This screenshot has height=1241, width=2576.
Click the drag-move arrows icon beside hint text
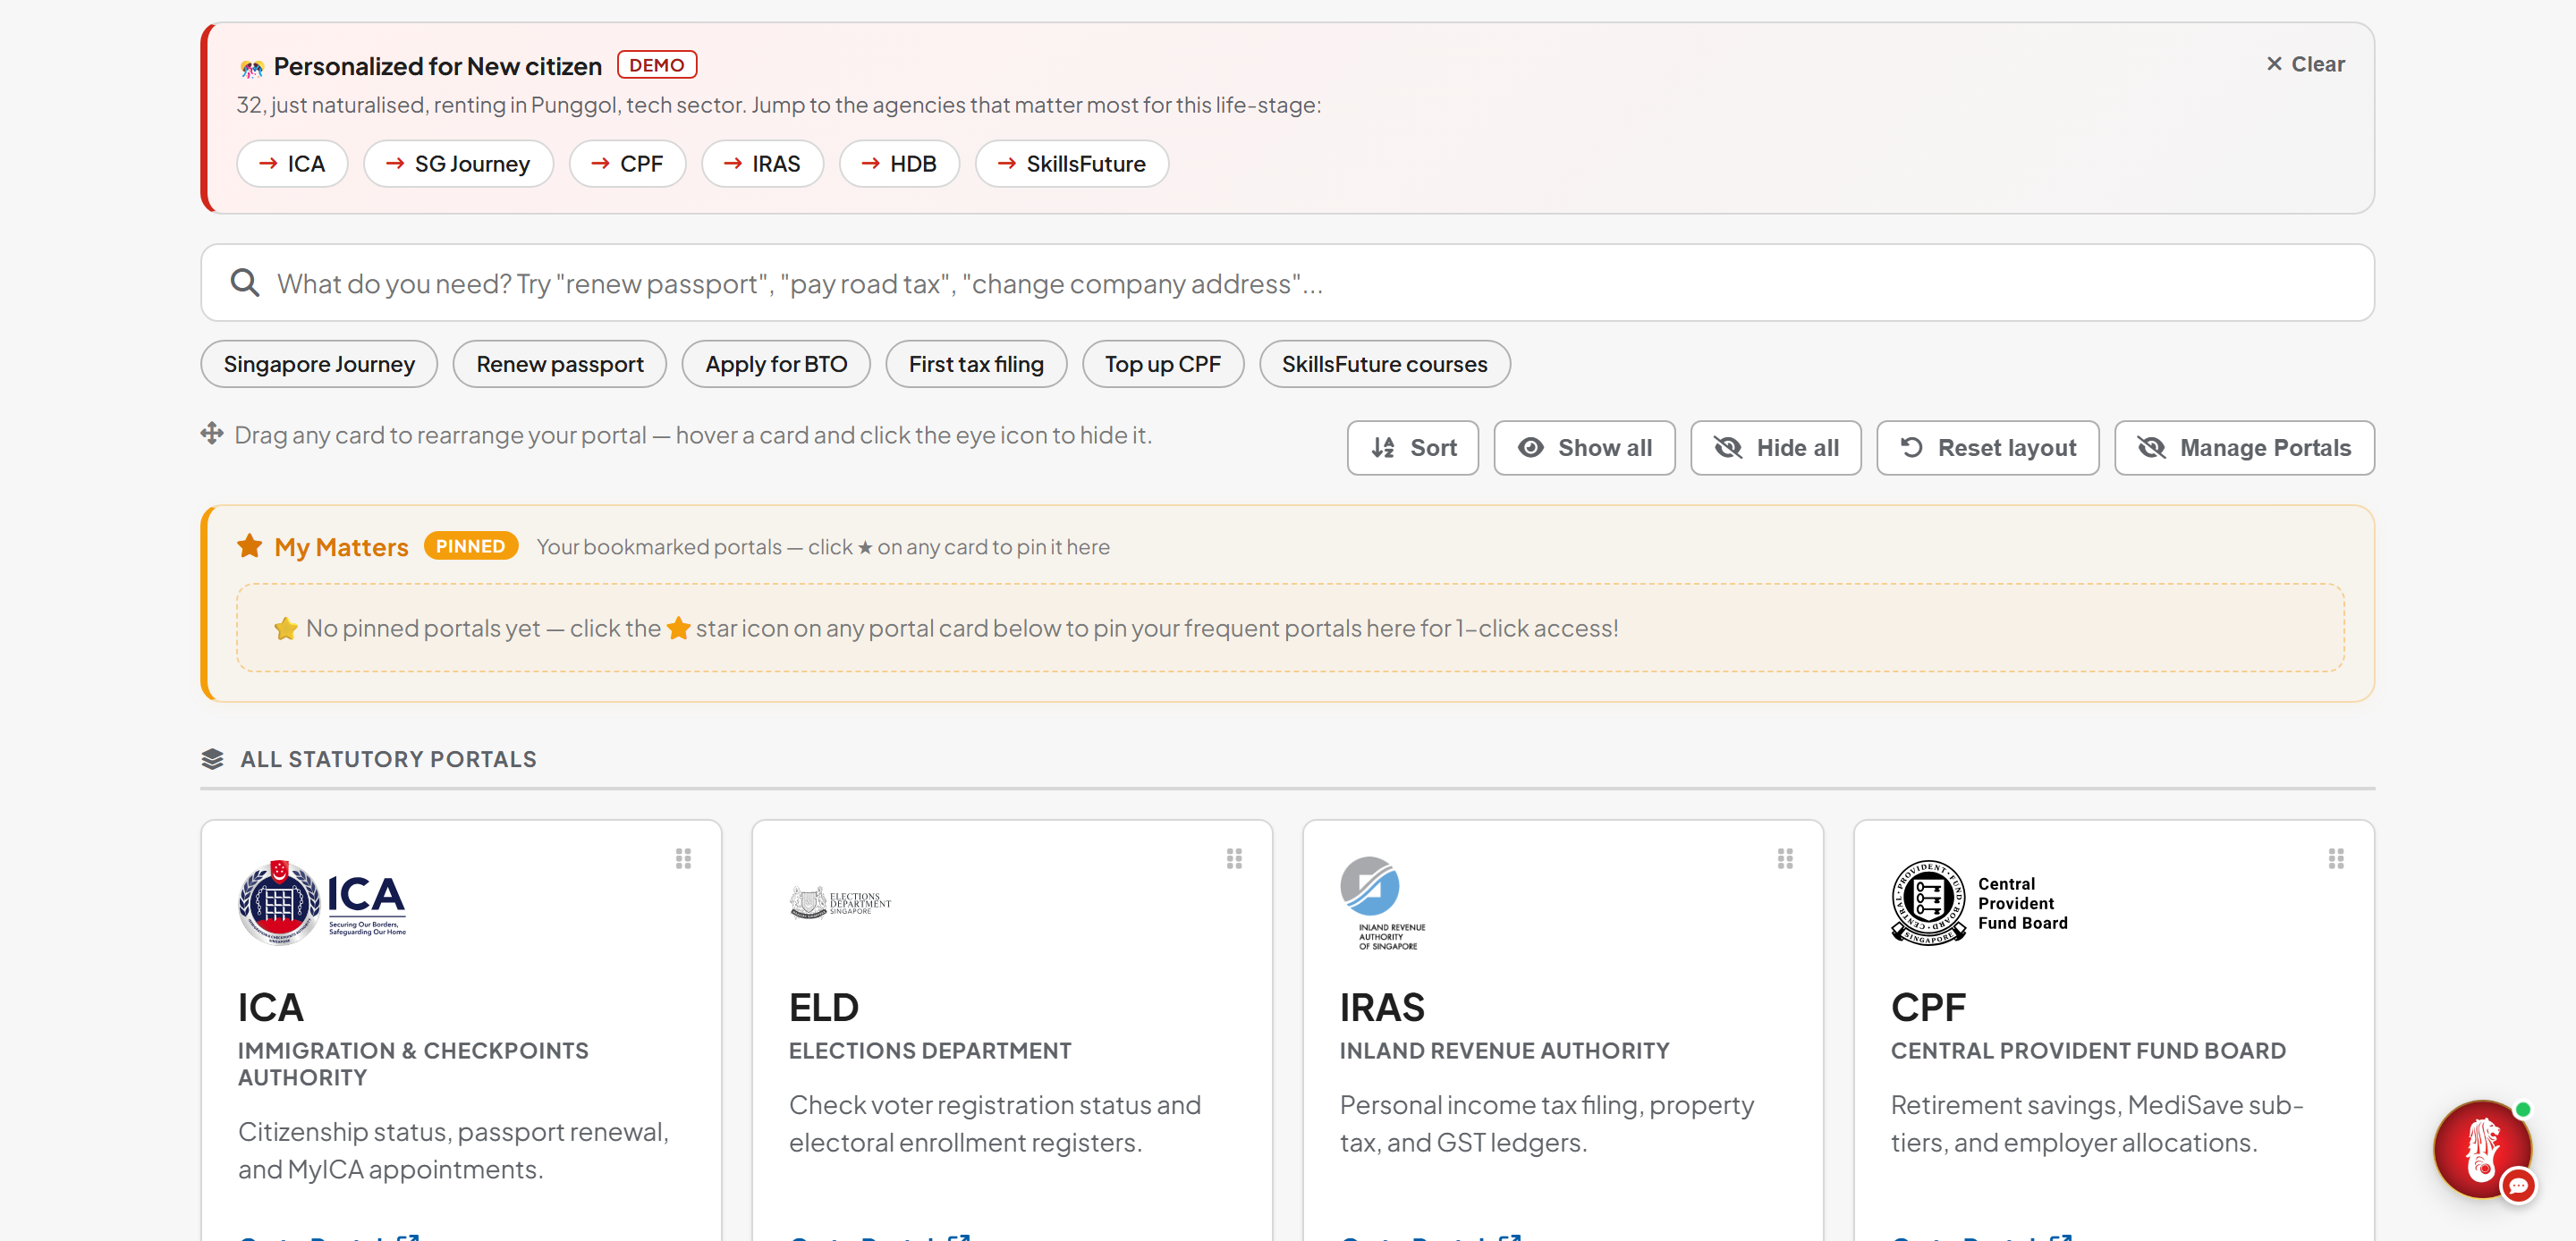[x=212, y=434]
